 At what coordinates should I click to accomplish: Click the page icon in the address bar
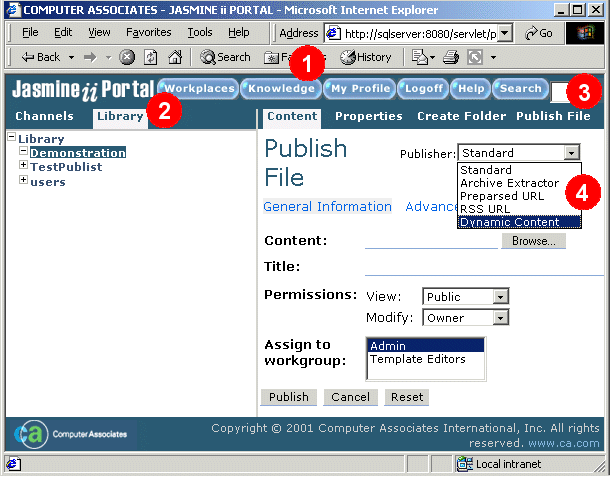point(333,33)
